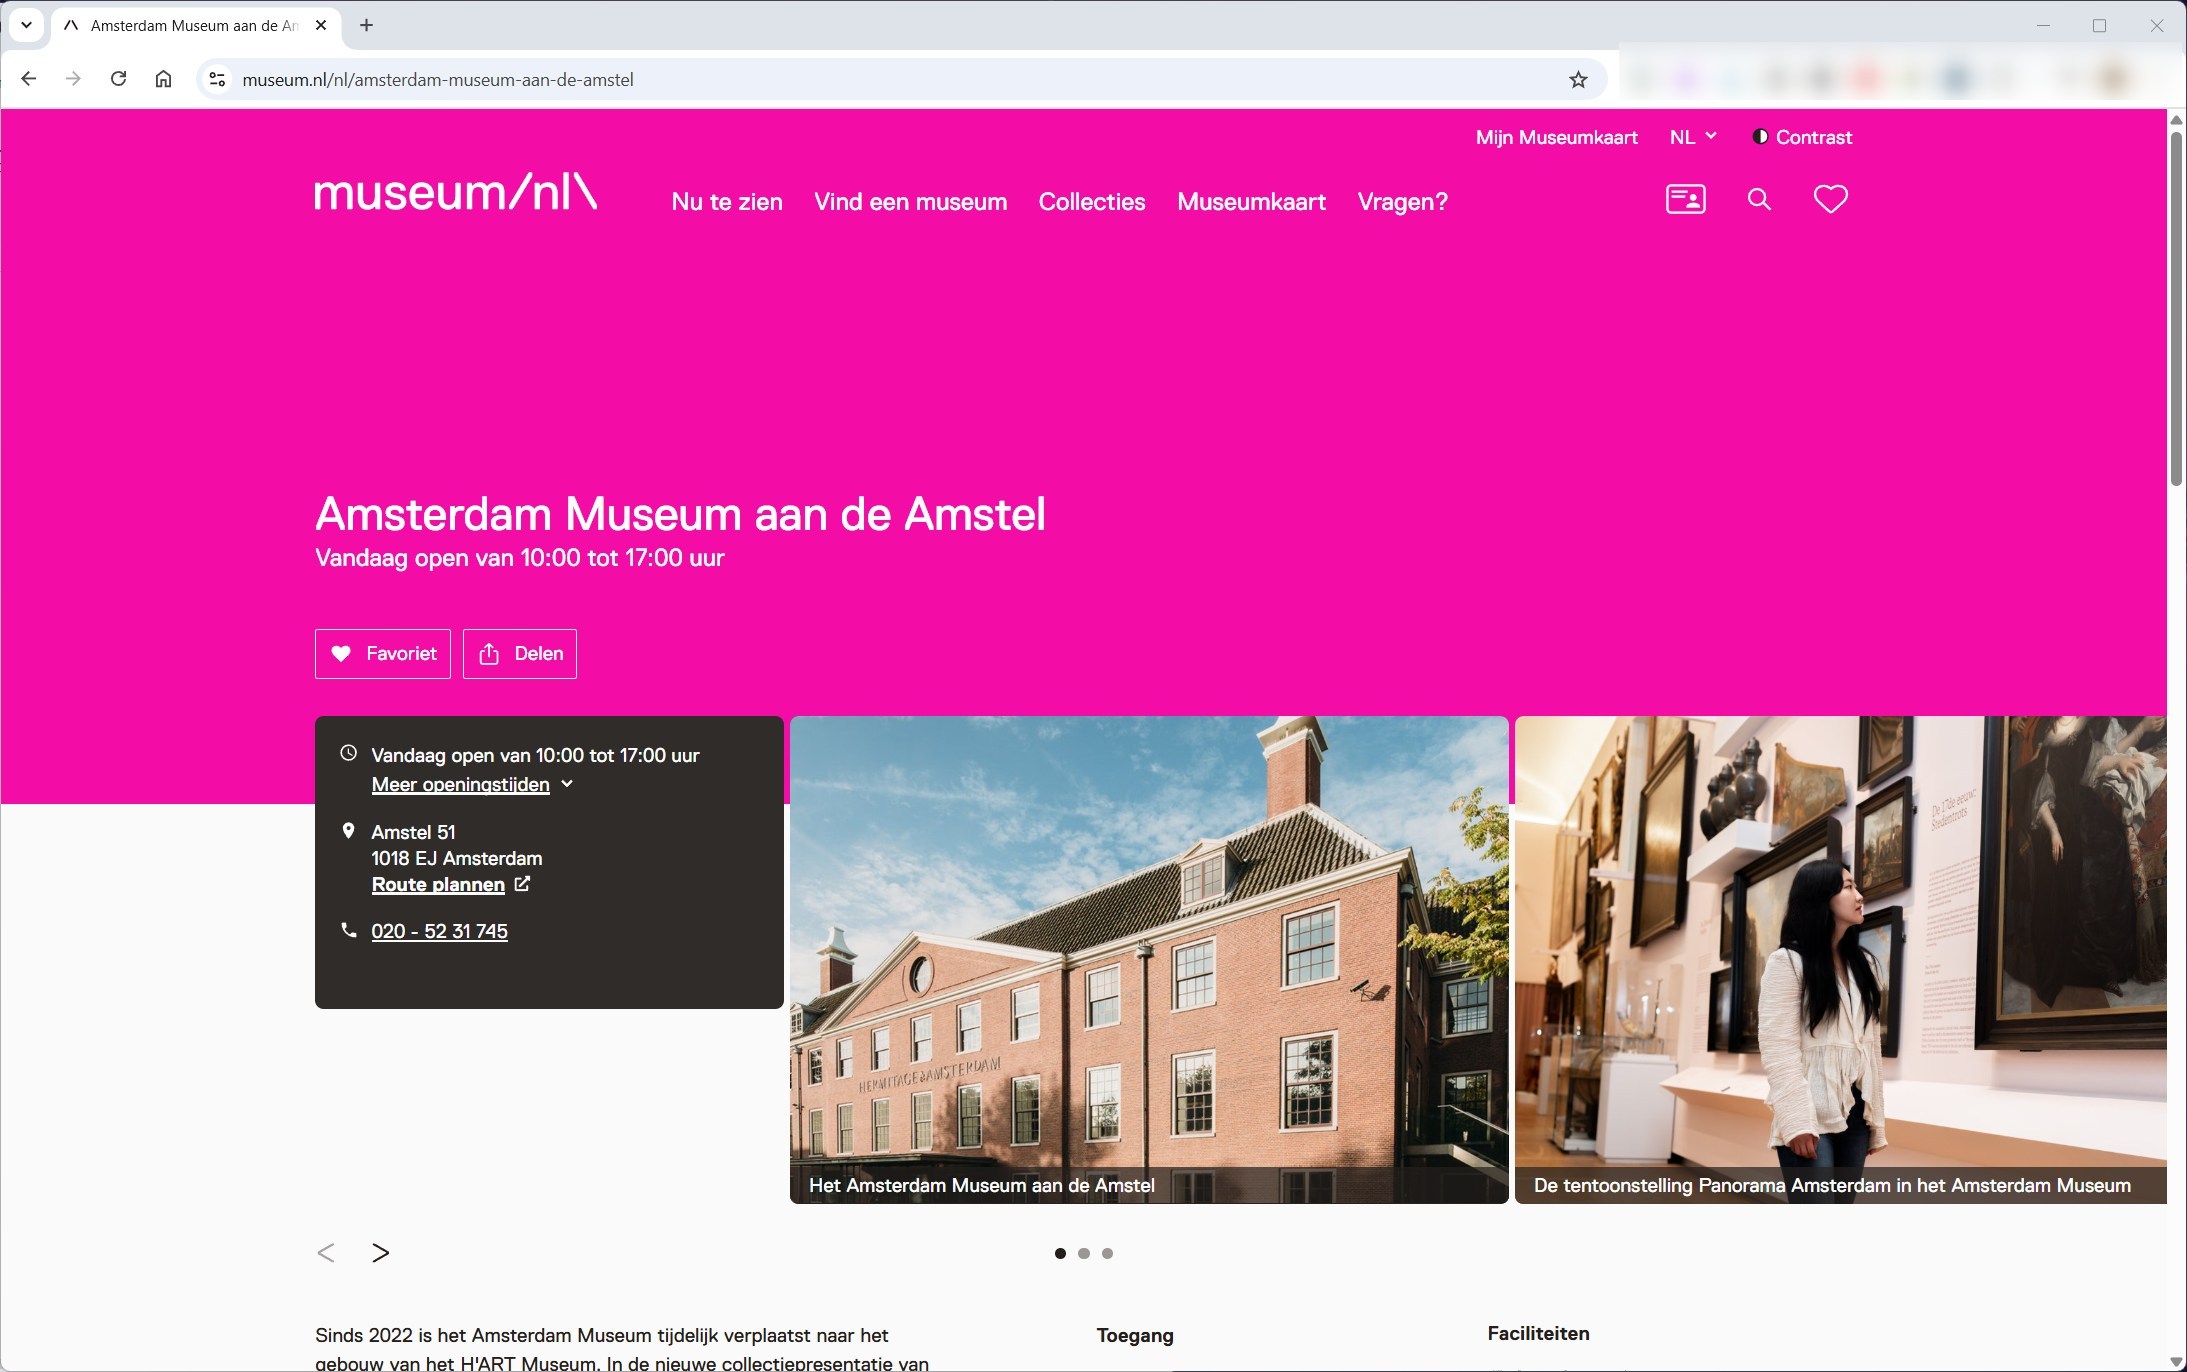Show next carousel slide arrow
Screen dimensions: 2187x1372
[380, 1253]
